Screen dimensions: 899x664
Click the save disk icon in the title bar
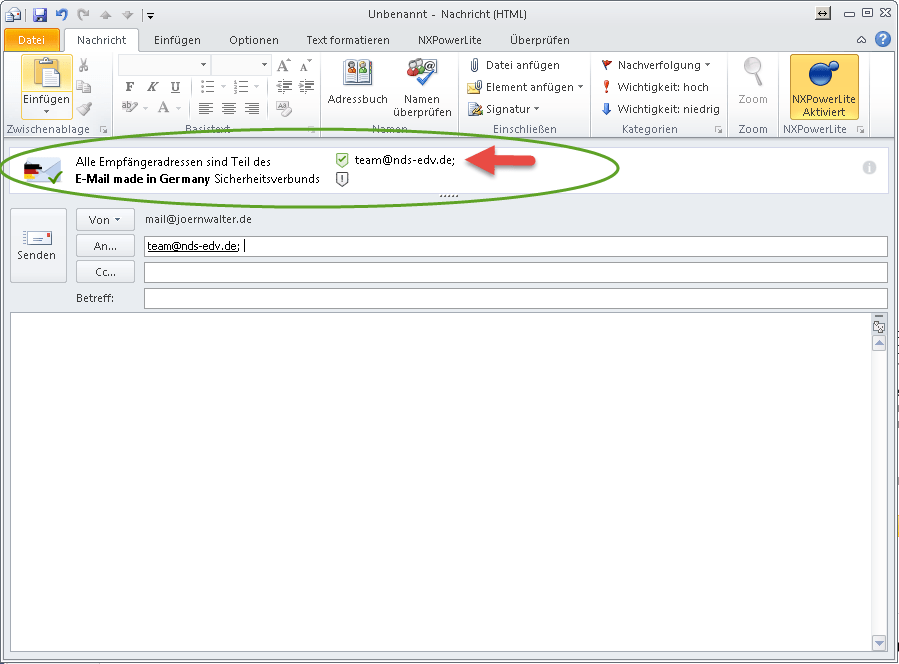40,14
